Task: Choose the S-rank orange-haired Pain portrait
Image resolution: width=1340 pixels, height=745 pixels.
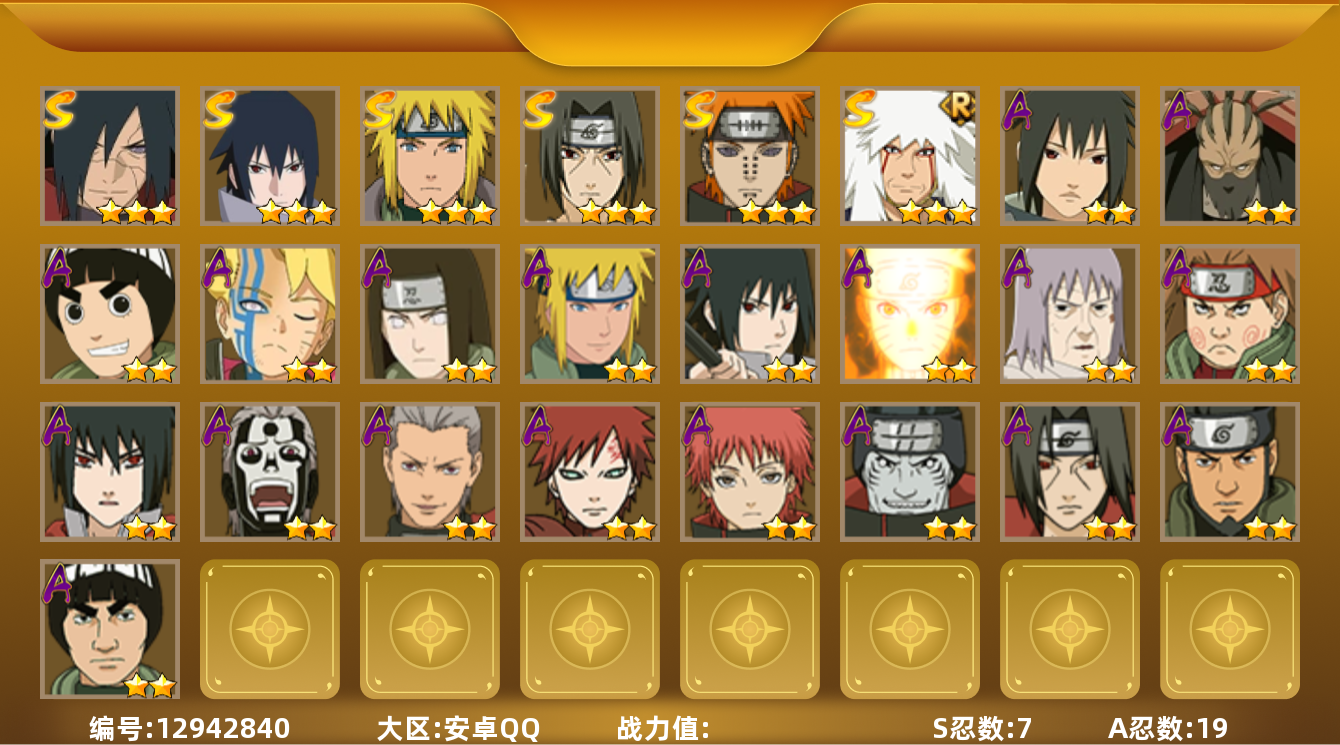Action: pos(750,156)
